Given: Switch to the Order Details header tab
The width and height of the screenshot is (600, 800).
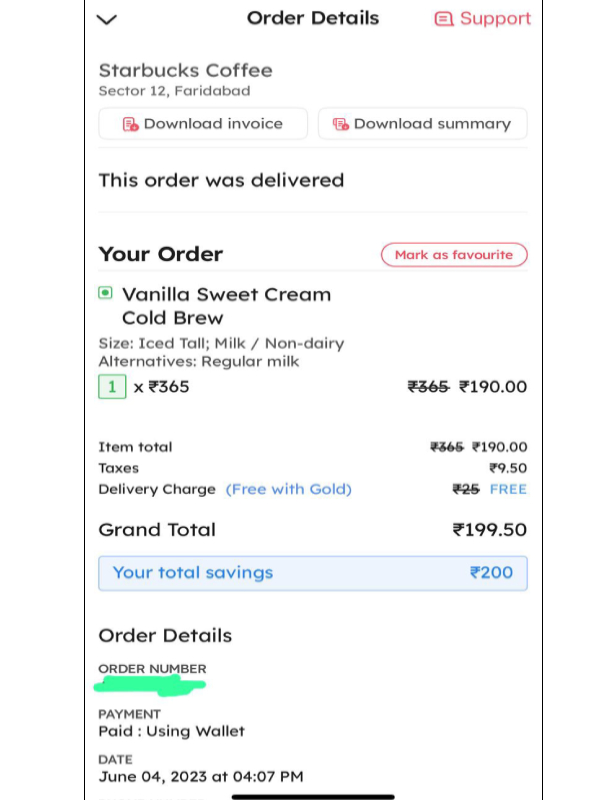Looking at the screenshot, I should [313, 18].
